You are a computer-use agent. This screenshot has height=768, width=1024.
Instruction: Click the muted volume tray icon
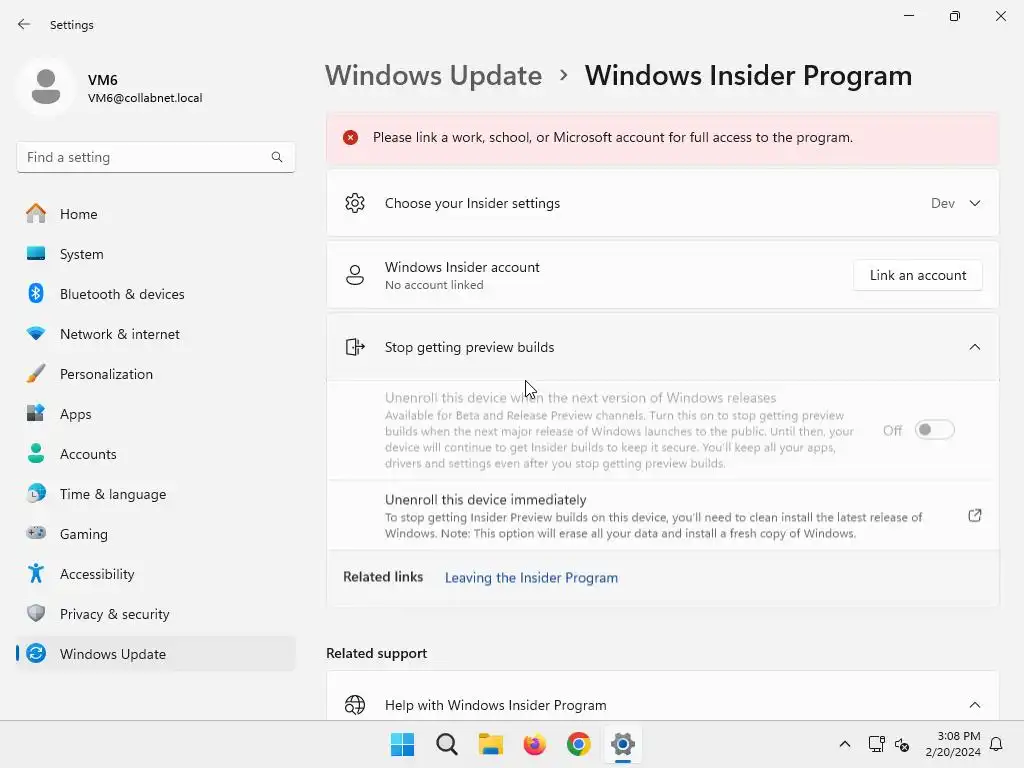[902, 744]
